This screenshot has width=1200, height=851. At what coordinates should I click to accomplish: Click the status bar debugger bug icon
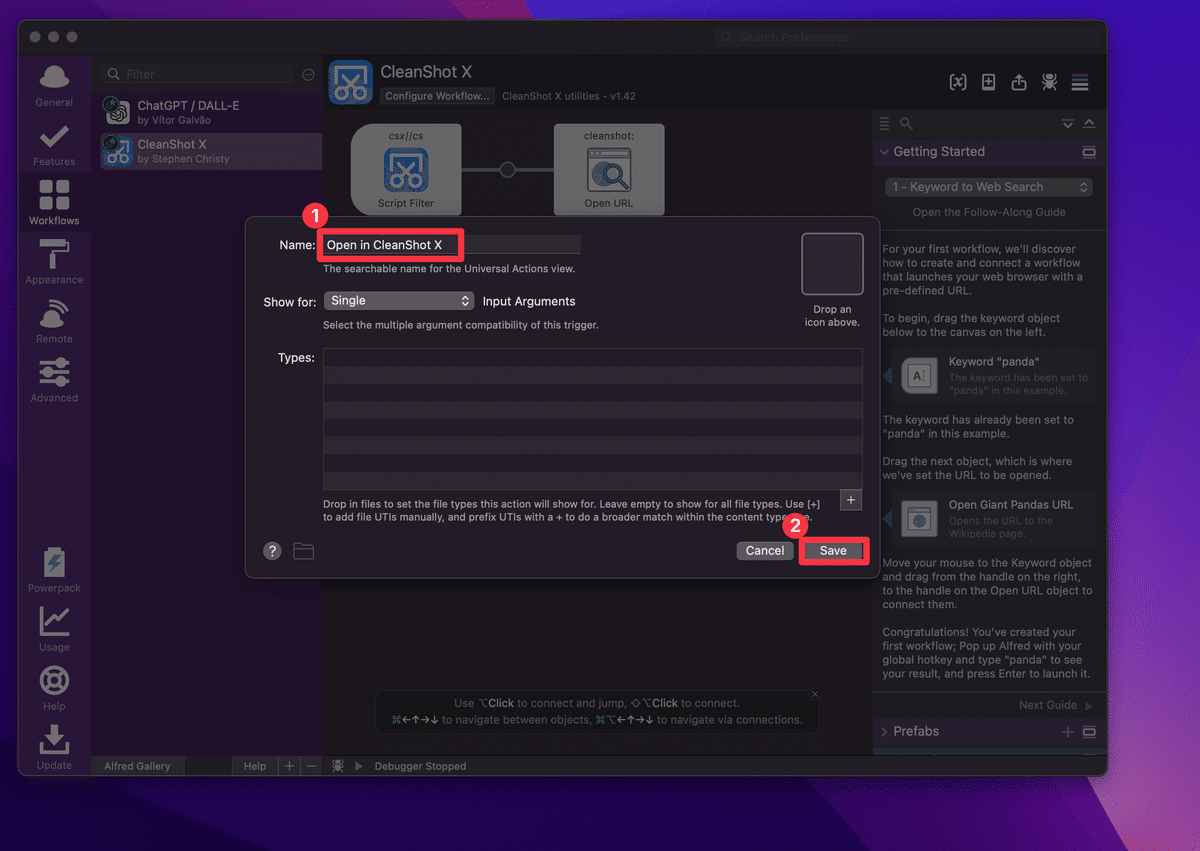(x=338, y=766)
